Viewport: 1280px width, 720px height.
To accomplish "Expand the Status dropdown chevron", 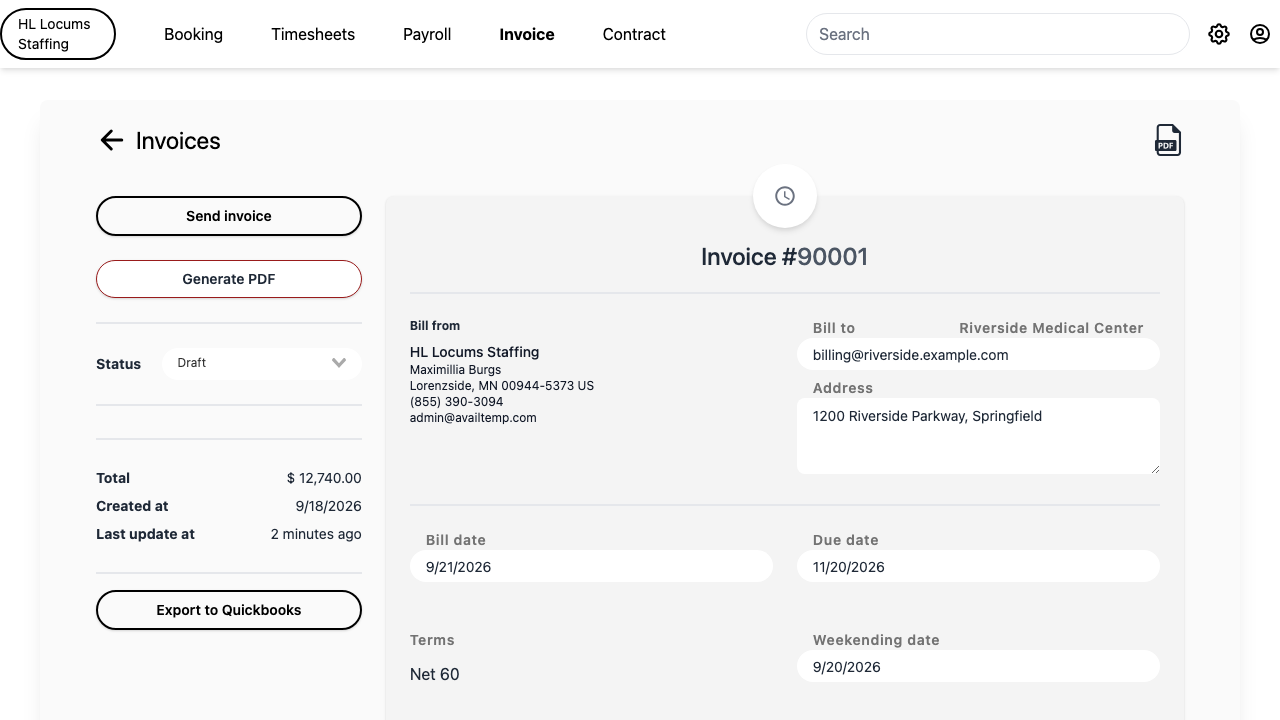I will pos(339,363).
